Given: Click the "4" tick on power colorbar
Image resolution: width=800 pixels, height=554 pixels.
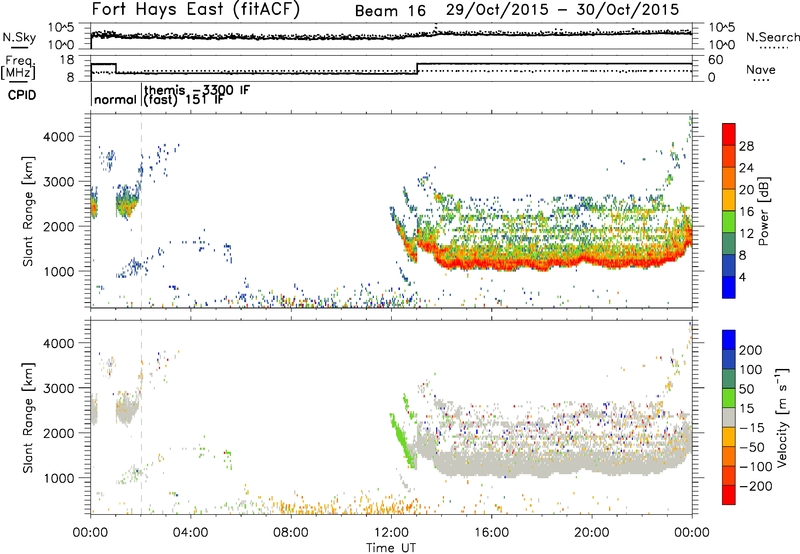Looking at the screenshot, I should tap(743, 277).
